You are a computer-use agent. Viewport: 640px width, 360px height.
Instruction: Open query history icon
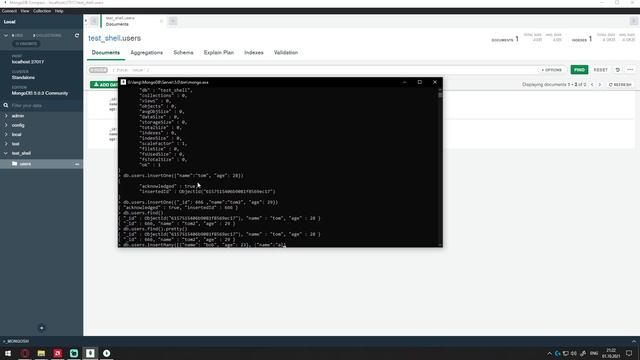click(x=618, y=70)
